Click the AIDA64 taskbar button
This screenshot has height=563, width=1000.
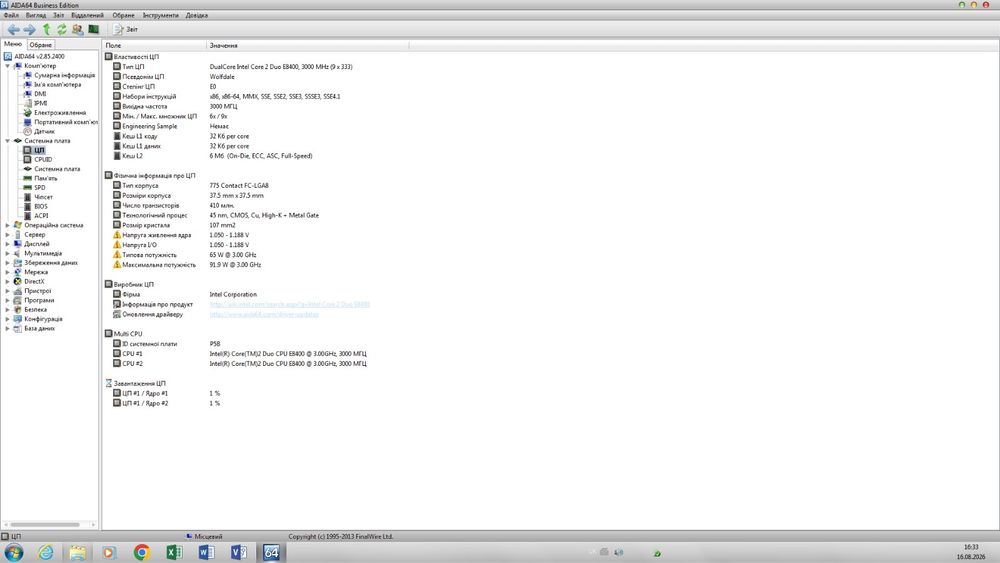pyautogui.click(x=271, y=552)
